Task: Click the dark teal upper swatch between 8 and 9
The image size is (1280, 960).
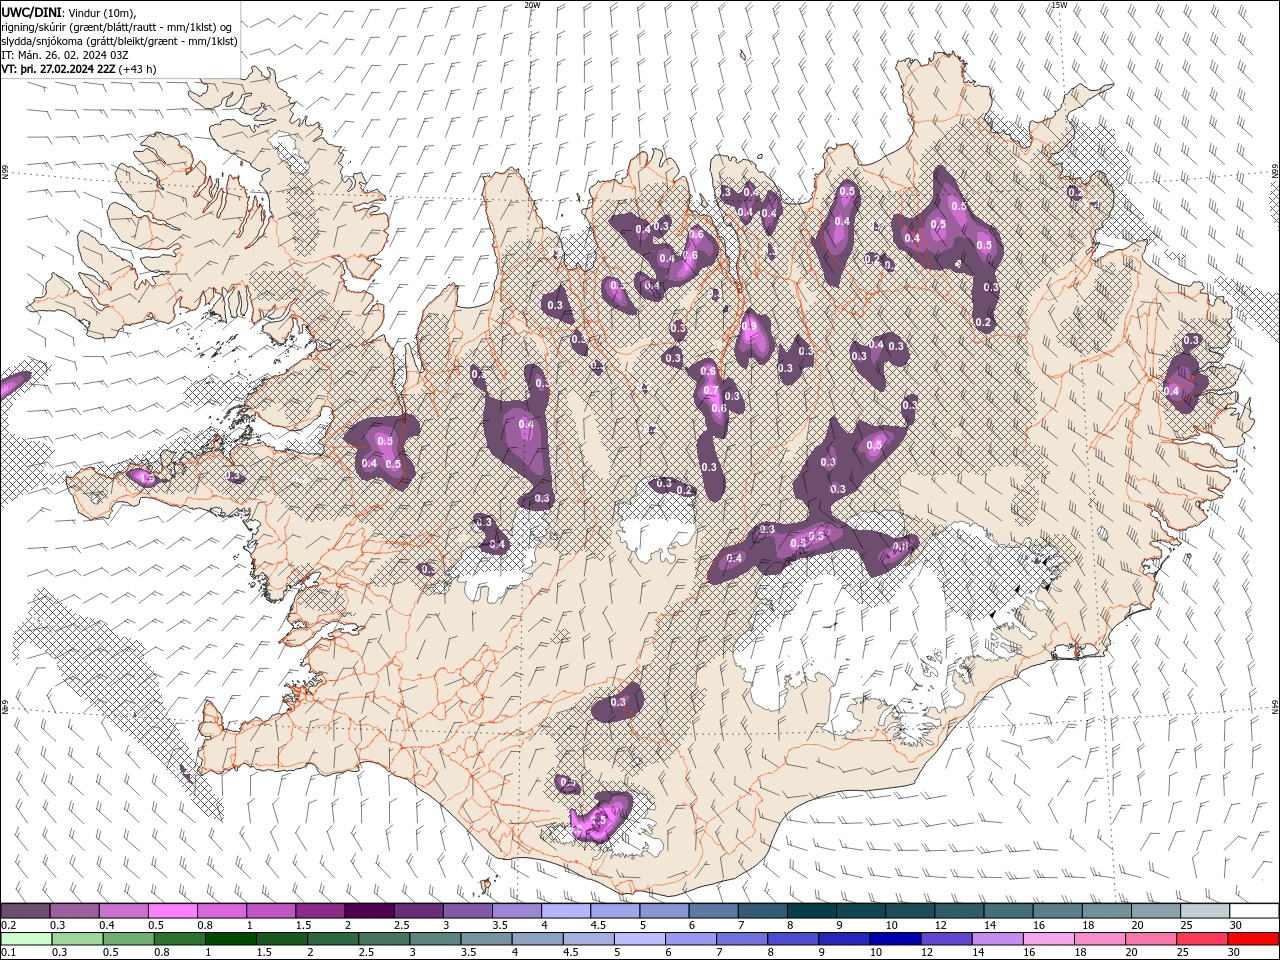Action: tap(811, 911)
